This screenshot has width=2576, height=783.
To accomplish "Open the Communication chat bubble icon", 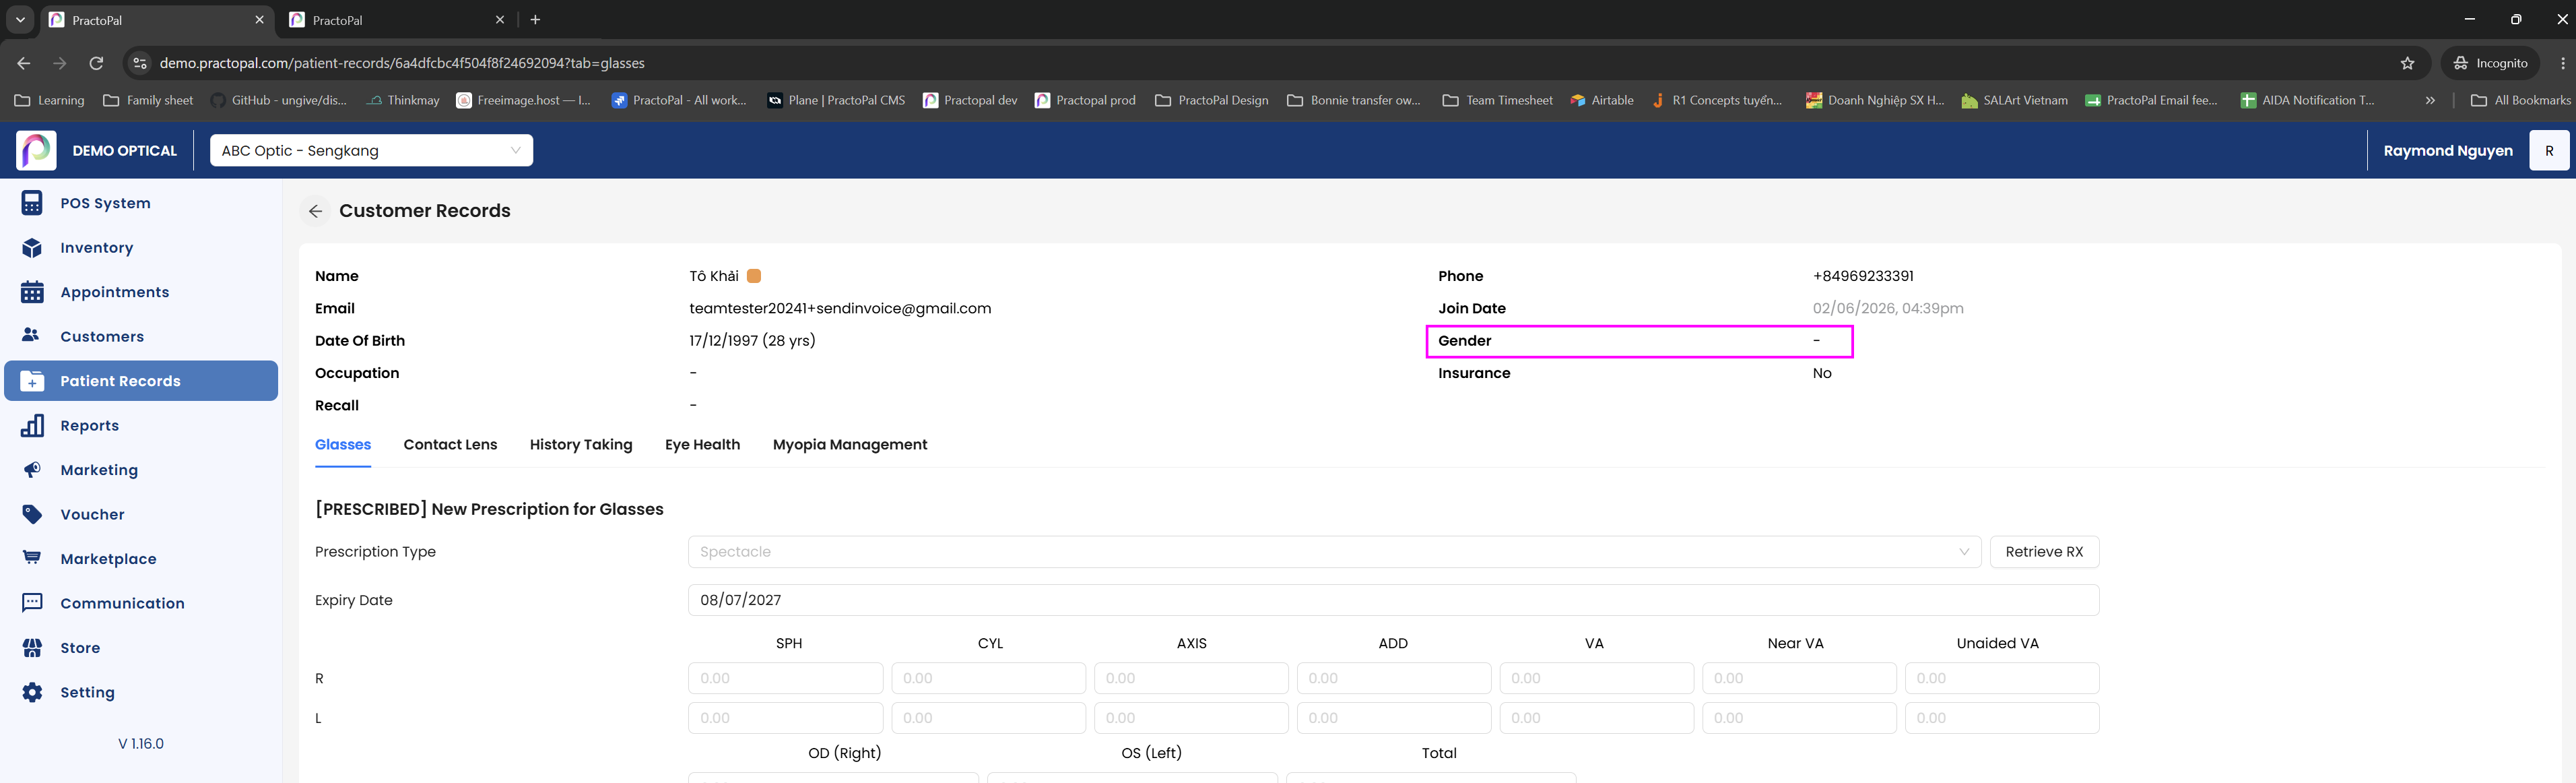I will pos(32,603).
